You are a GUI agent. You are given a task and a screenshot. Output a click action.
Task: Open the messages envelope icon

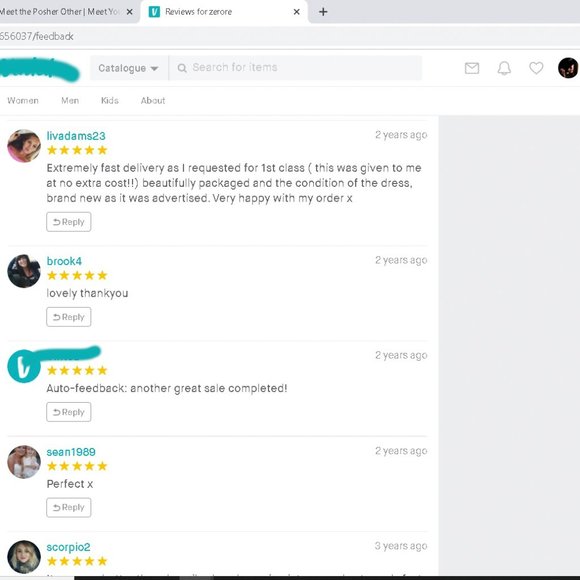472,68
